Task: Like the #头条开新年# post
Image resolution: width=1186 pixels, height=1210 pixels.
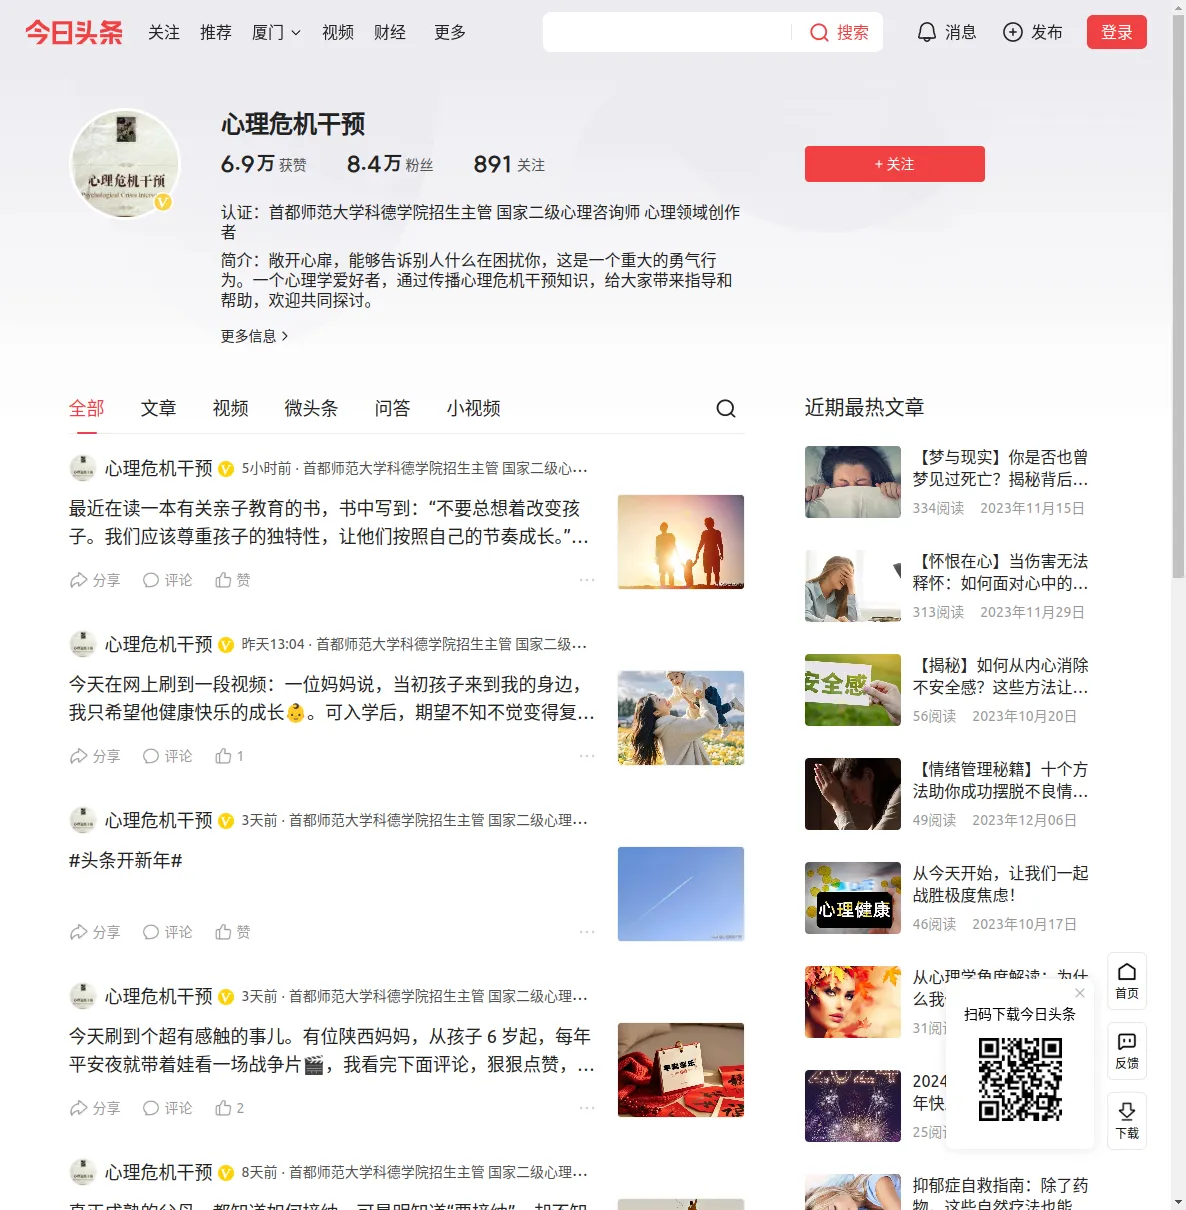Action: coord(233,932)
